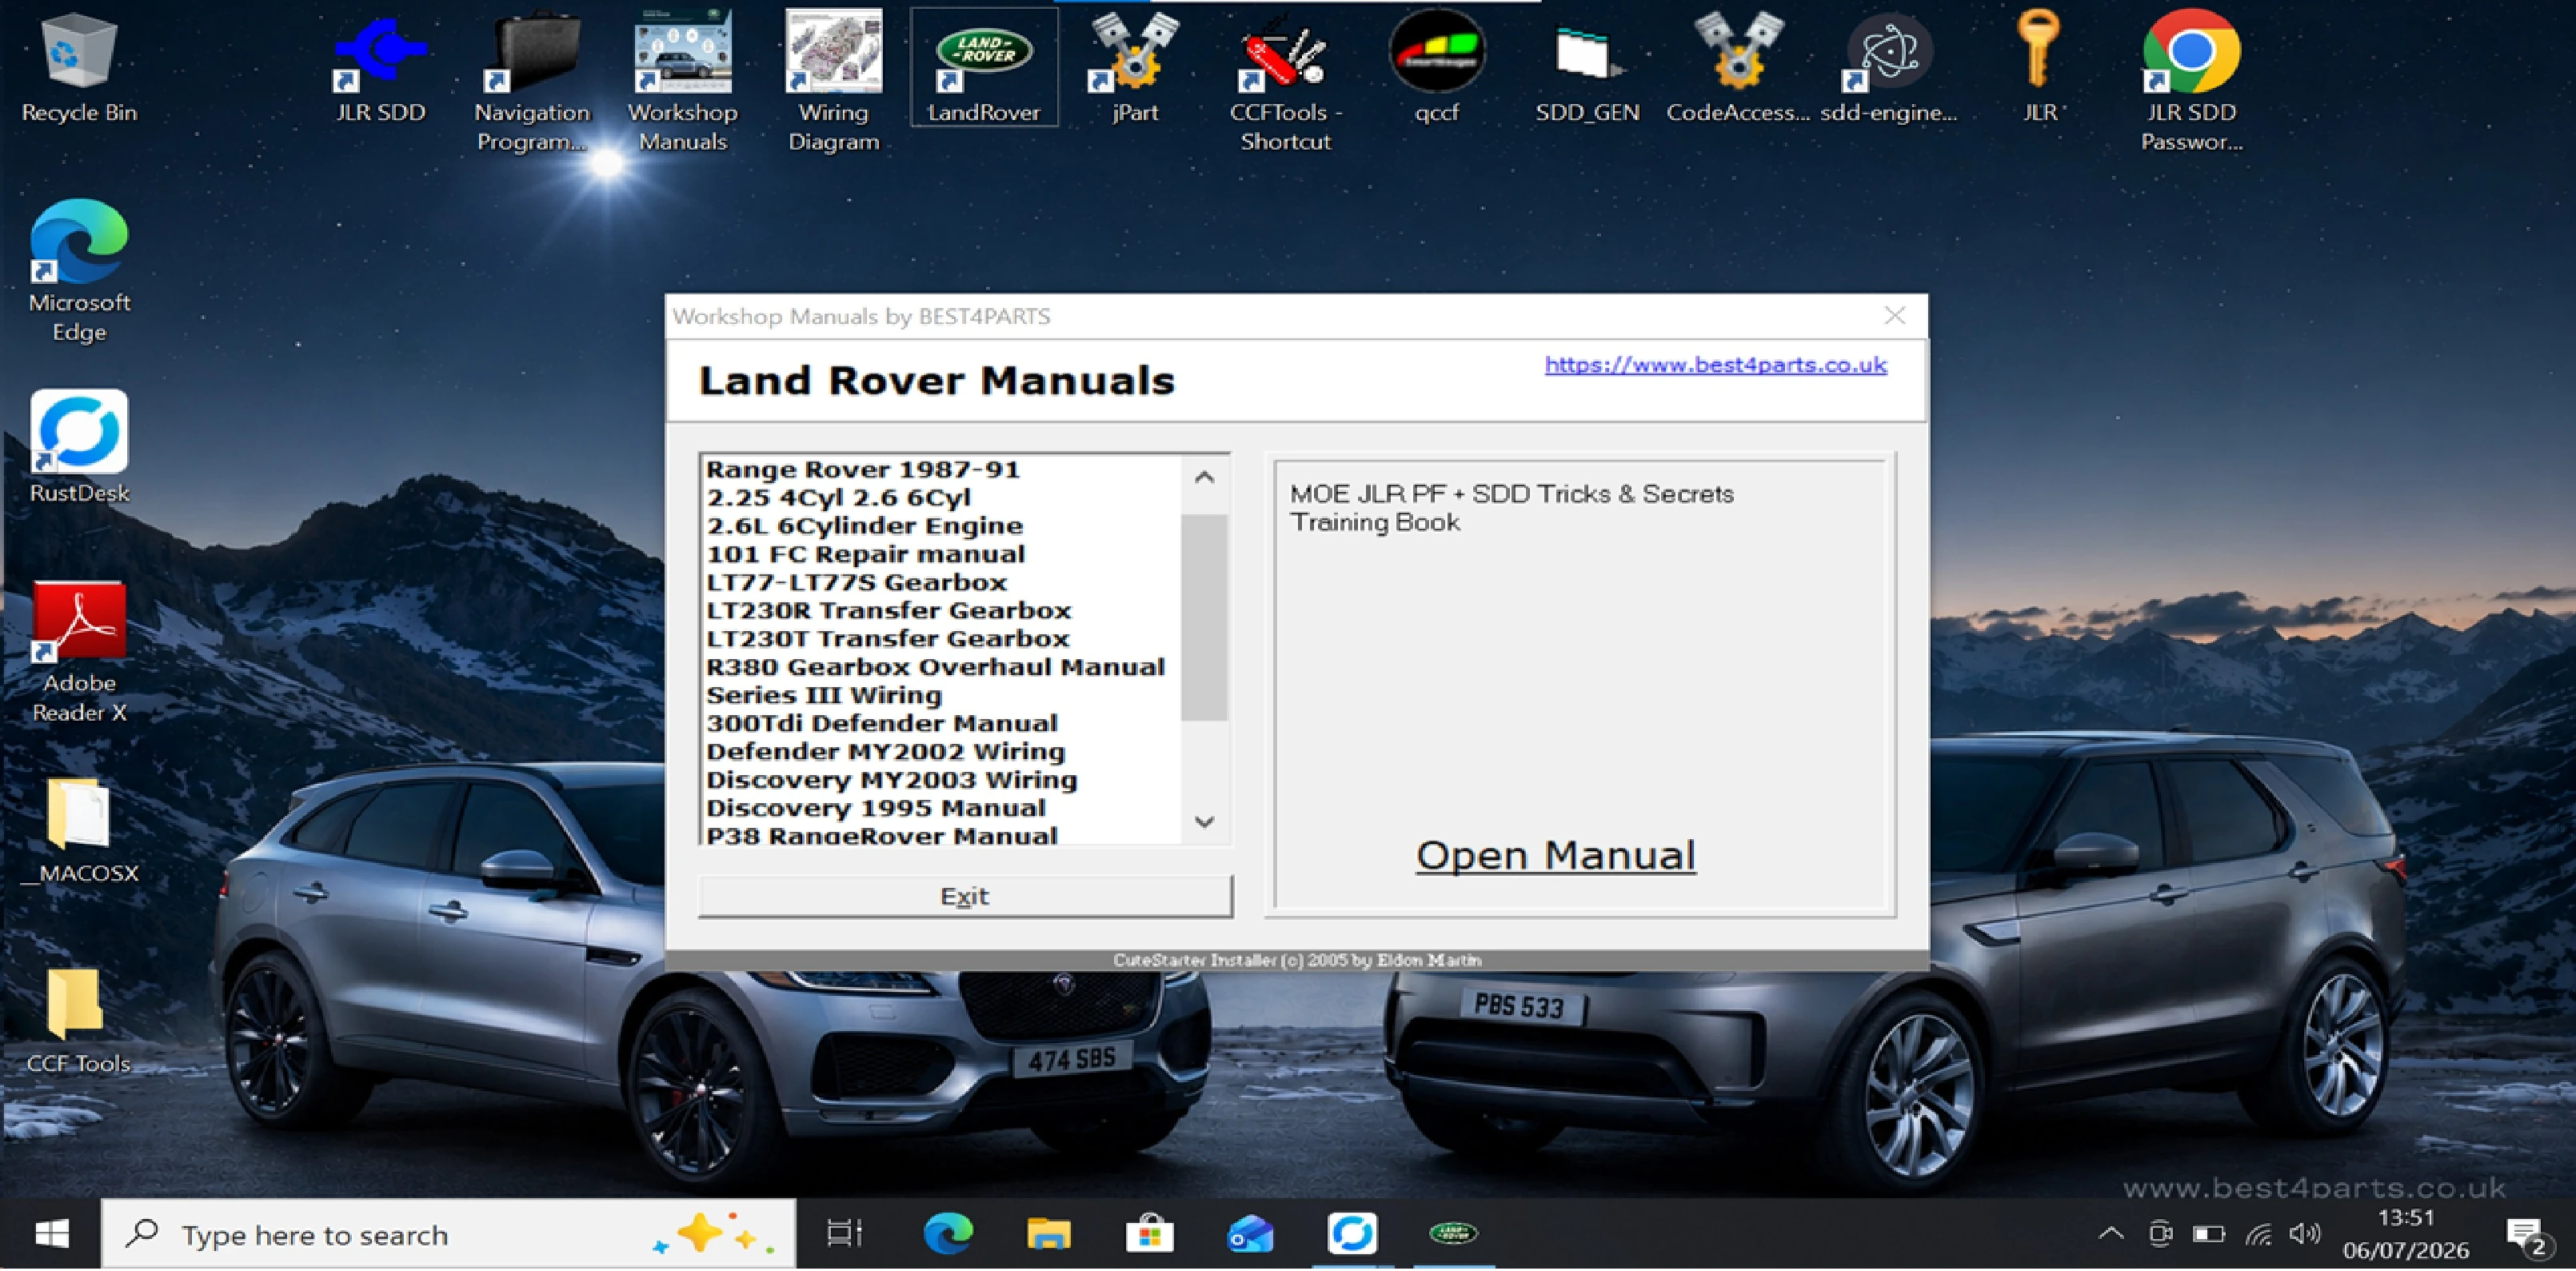2576x1271 pixels.
Task: Open notification center icon
Action: click(2527, 1236)
